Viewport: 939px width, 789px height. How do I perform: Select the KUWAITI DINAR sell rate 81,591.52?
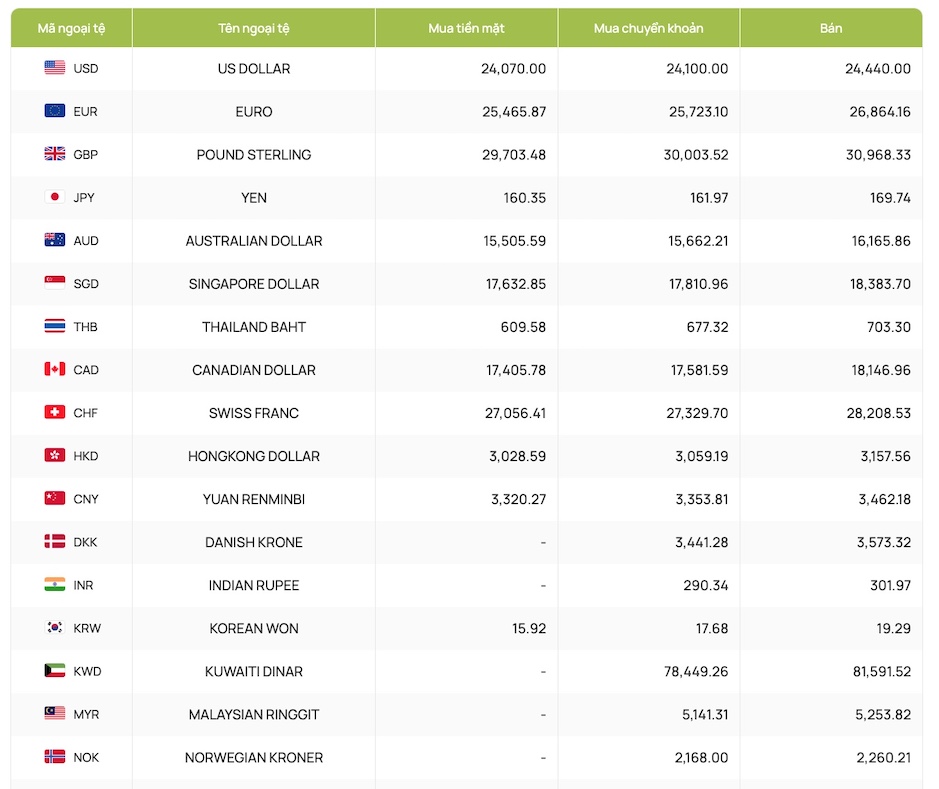(881, 672)
